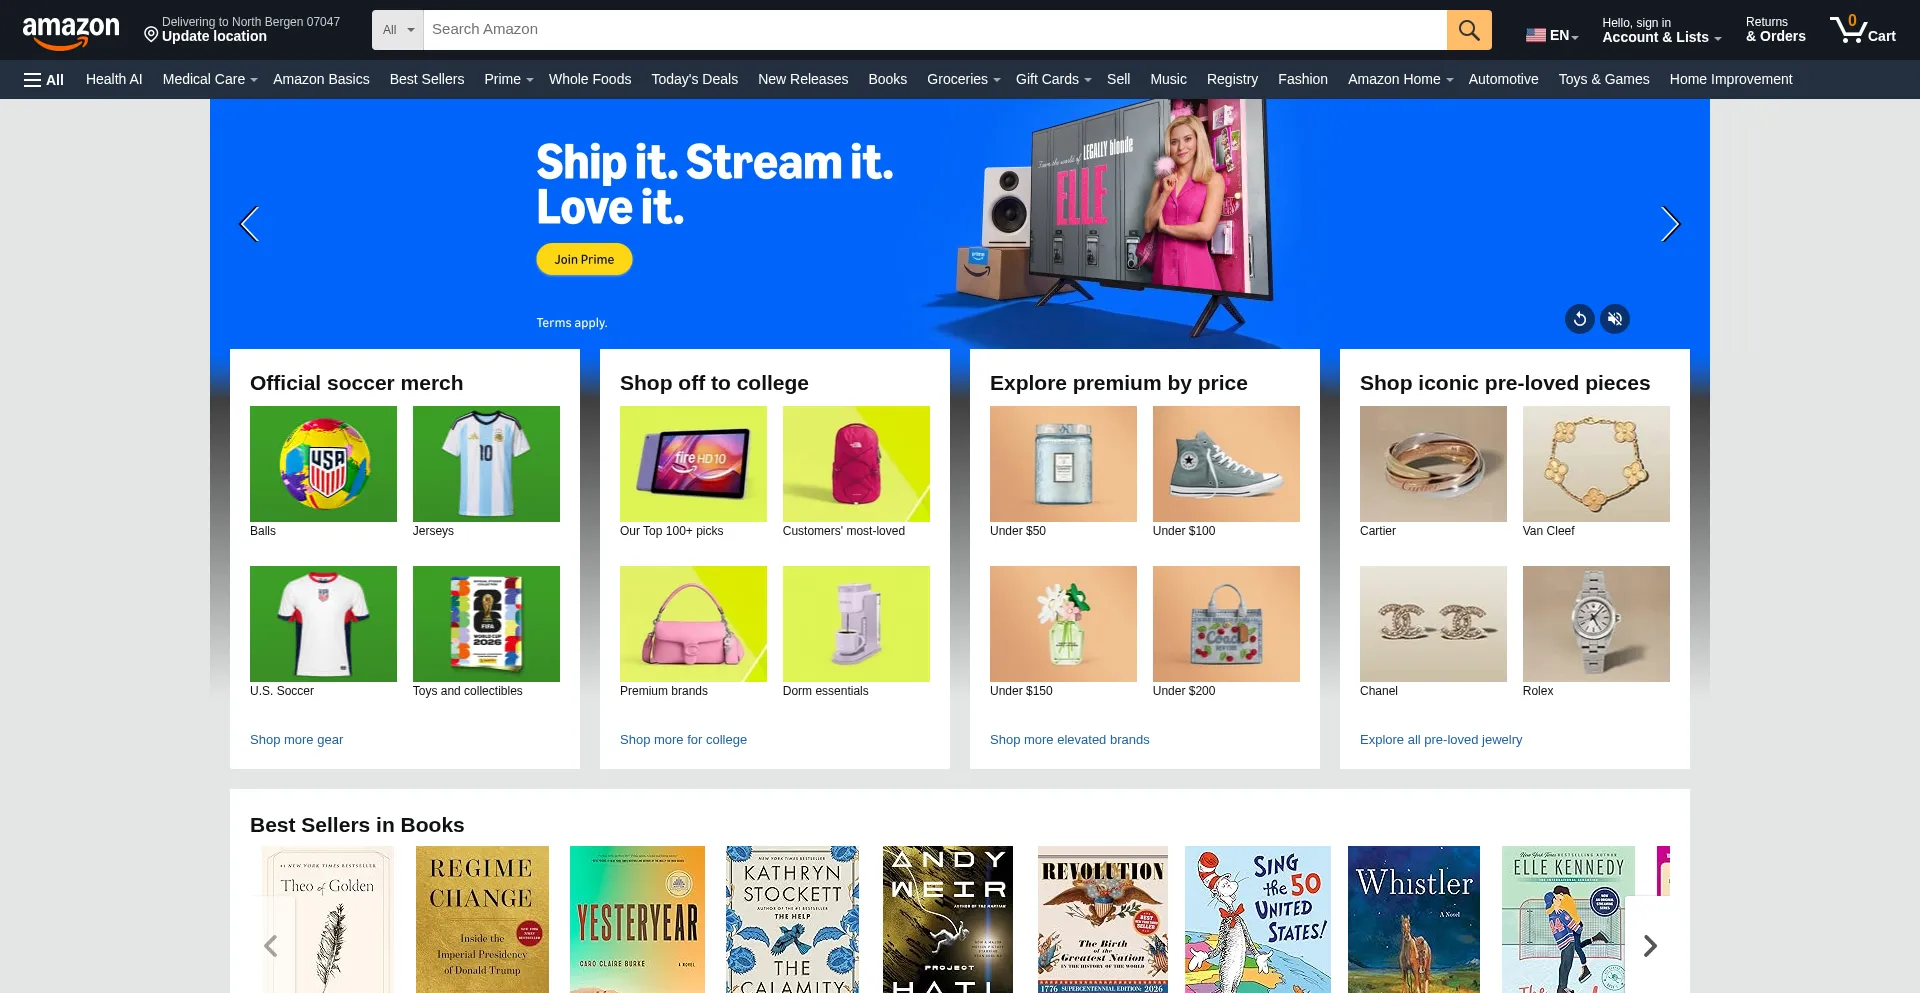Go to Best Sellers nav item
This screenshot has width=1920, height=993.
427,79
